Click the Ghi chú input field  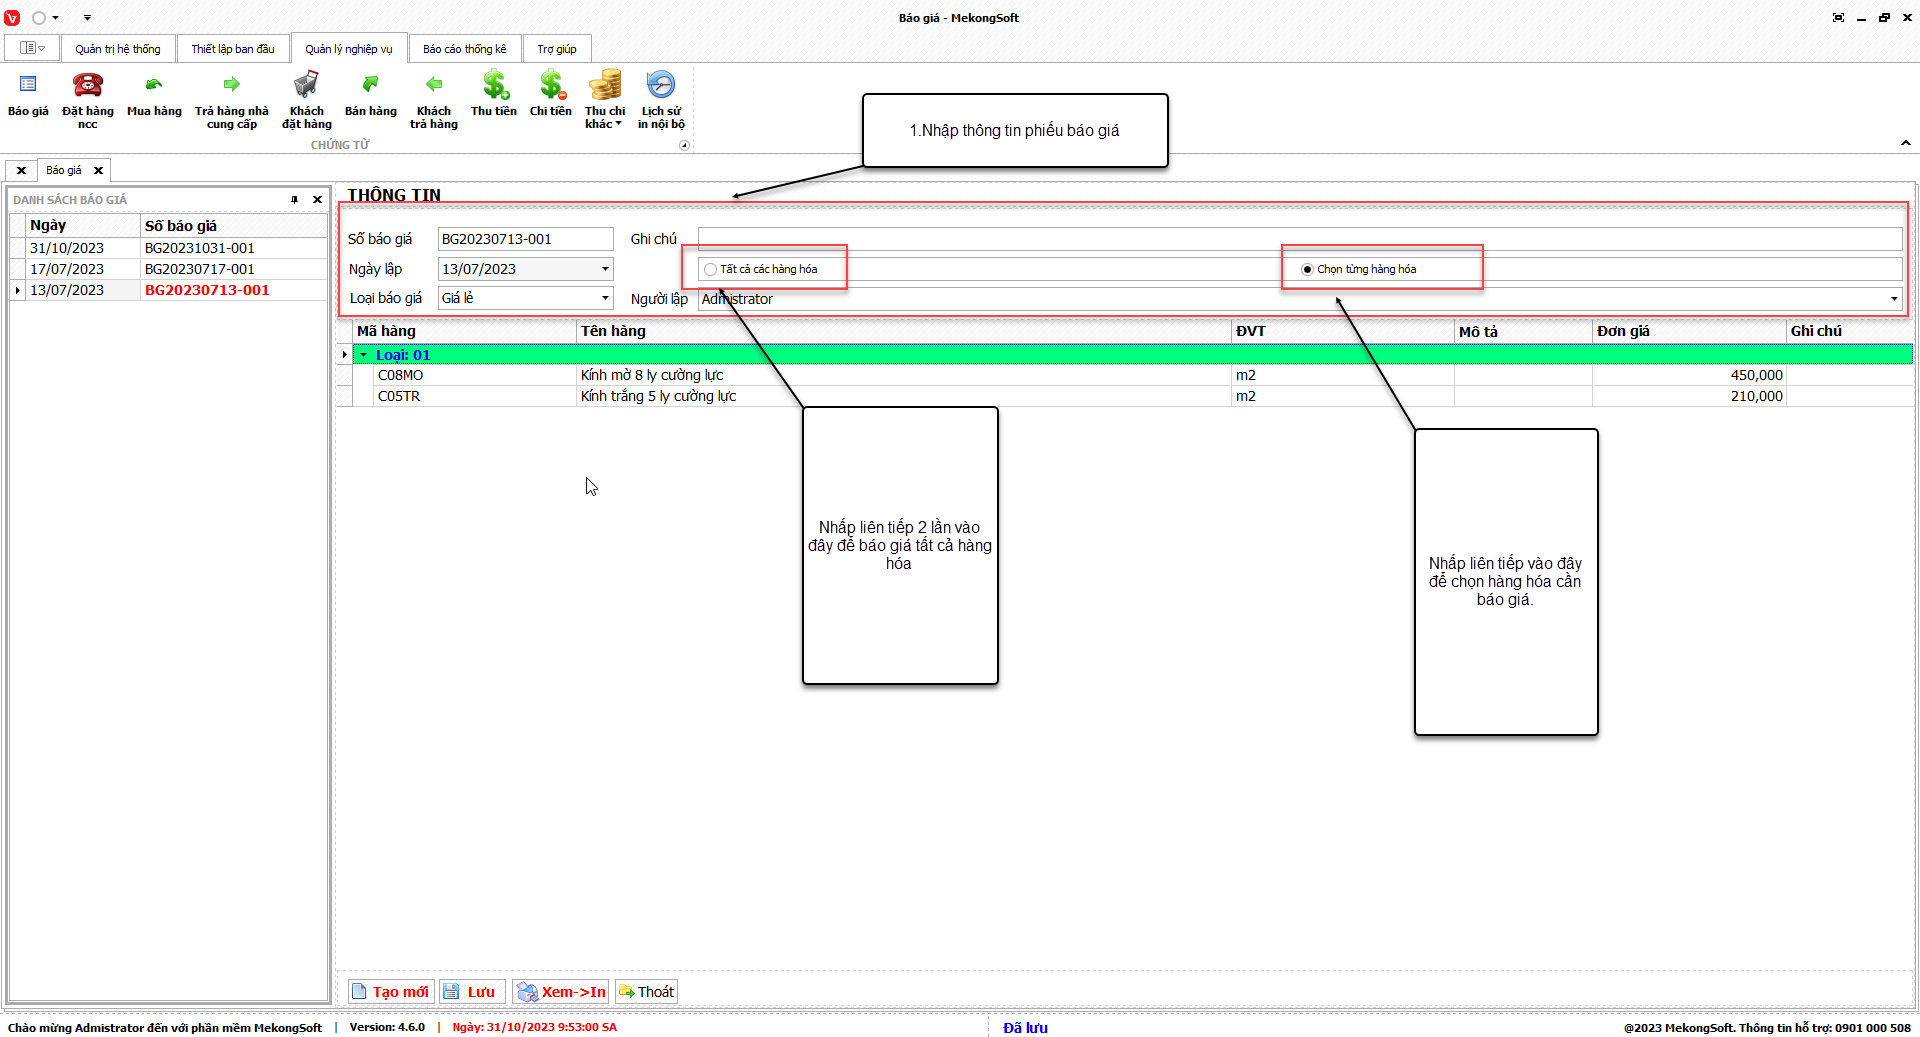(x=1300, y=239)
